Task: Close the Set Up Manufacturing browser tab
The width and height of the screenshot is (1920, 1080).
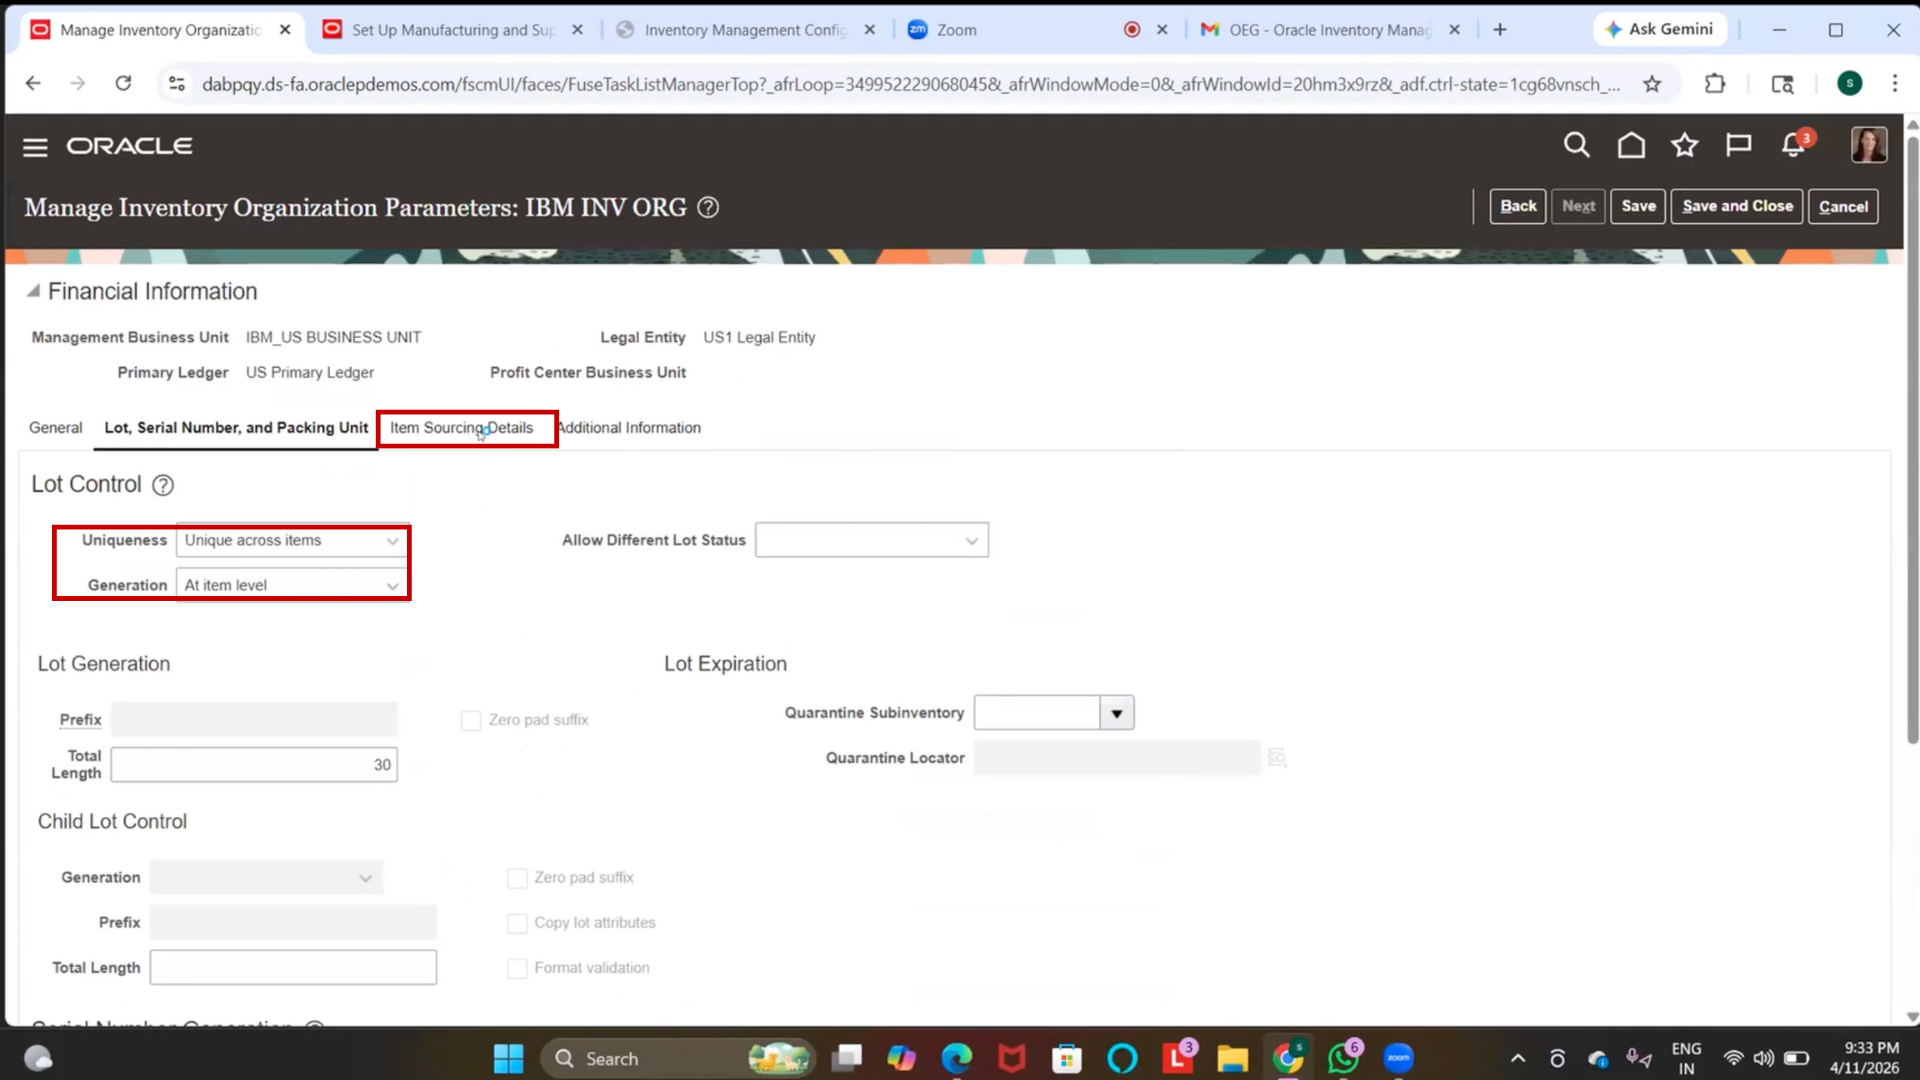Action: point(577,30)
